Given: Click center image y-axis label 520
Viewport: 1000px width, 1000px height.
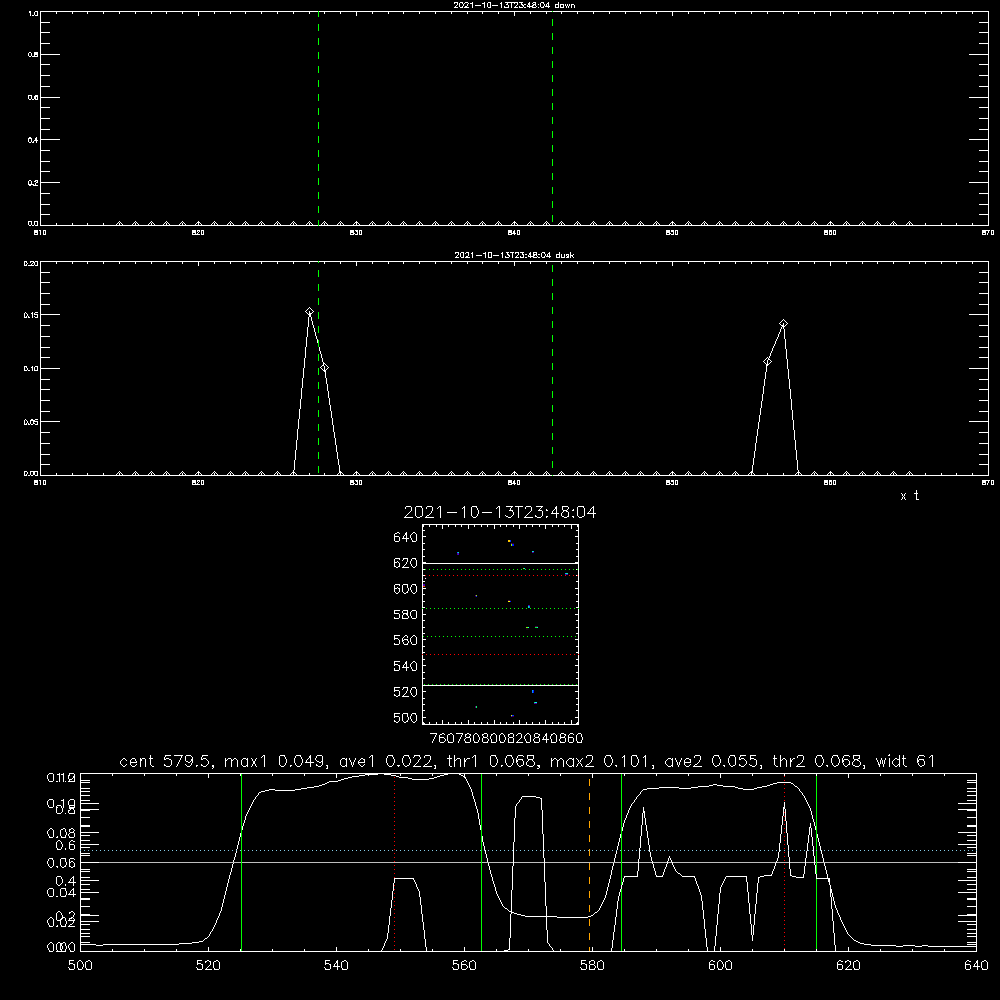Looking at the screenshot, I should (x=406, y=692).
